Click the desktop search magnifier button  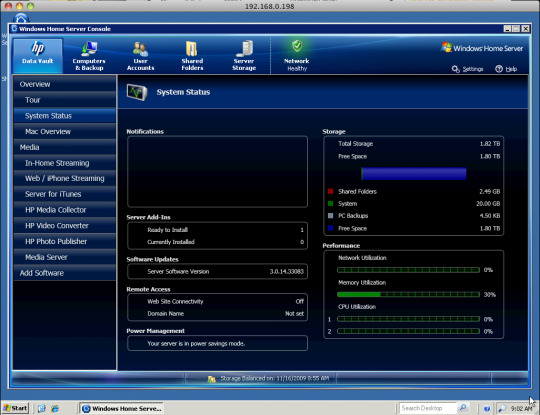click(463, 408)
